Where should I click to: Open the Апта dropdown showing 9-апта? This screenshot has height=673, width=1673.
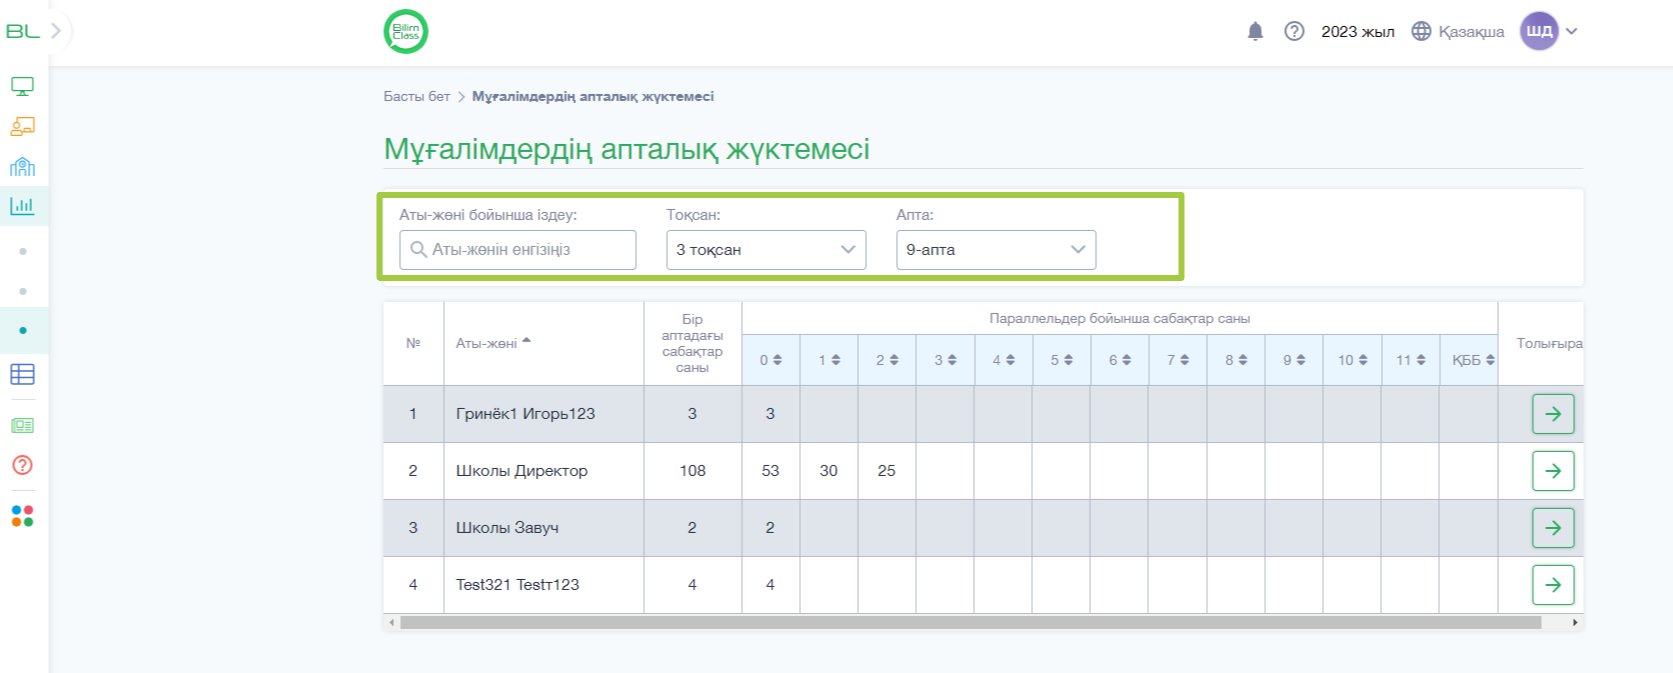coord(996,250)
